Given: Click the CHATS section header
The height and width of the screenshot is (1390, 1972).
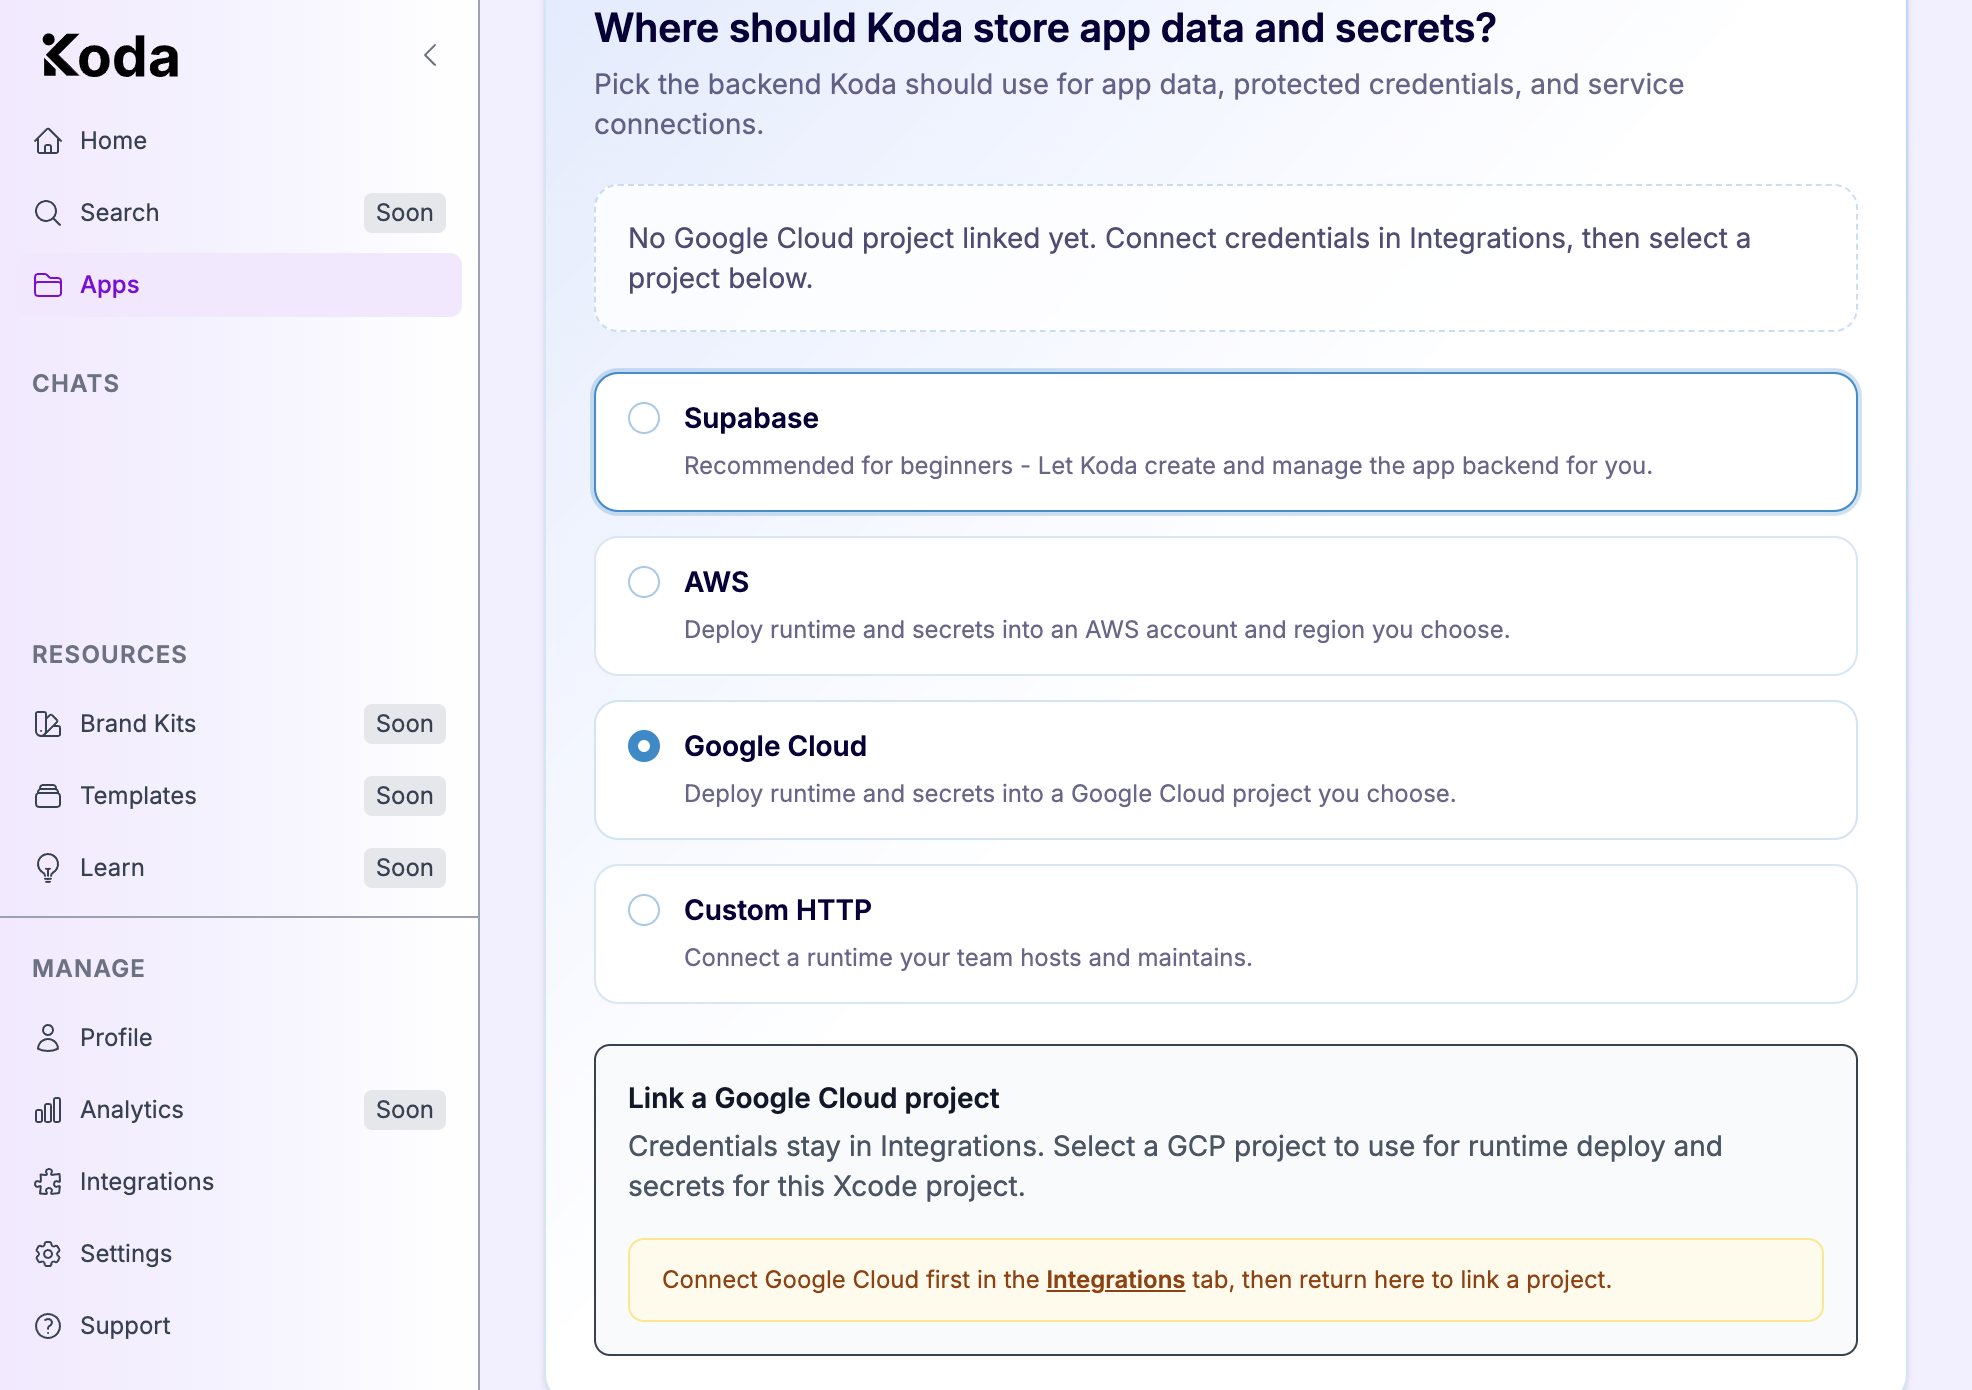Looking at the screenshot, I should [76, 384].
